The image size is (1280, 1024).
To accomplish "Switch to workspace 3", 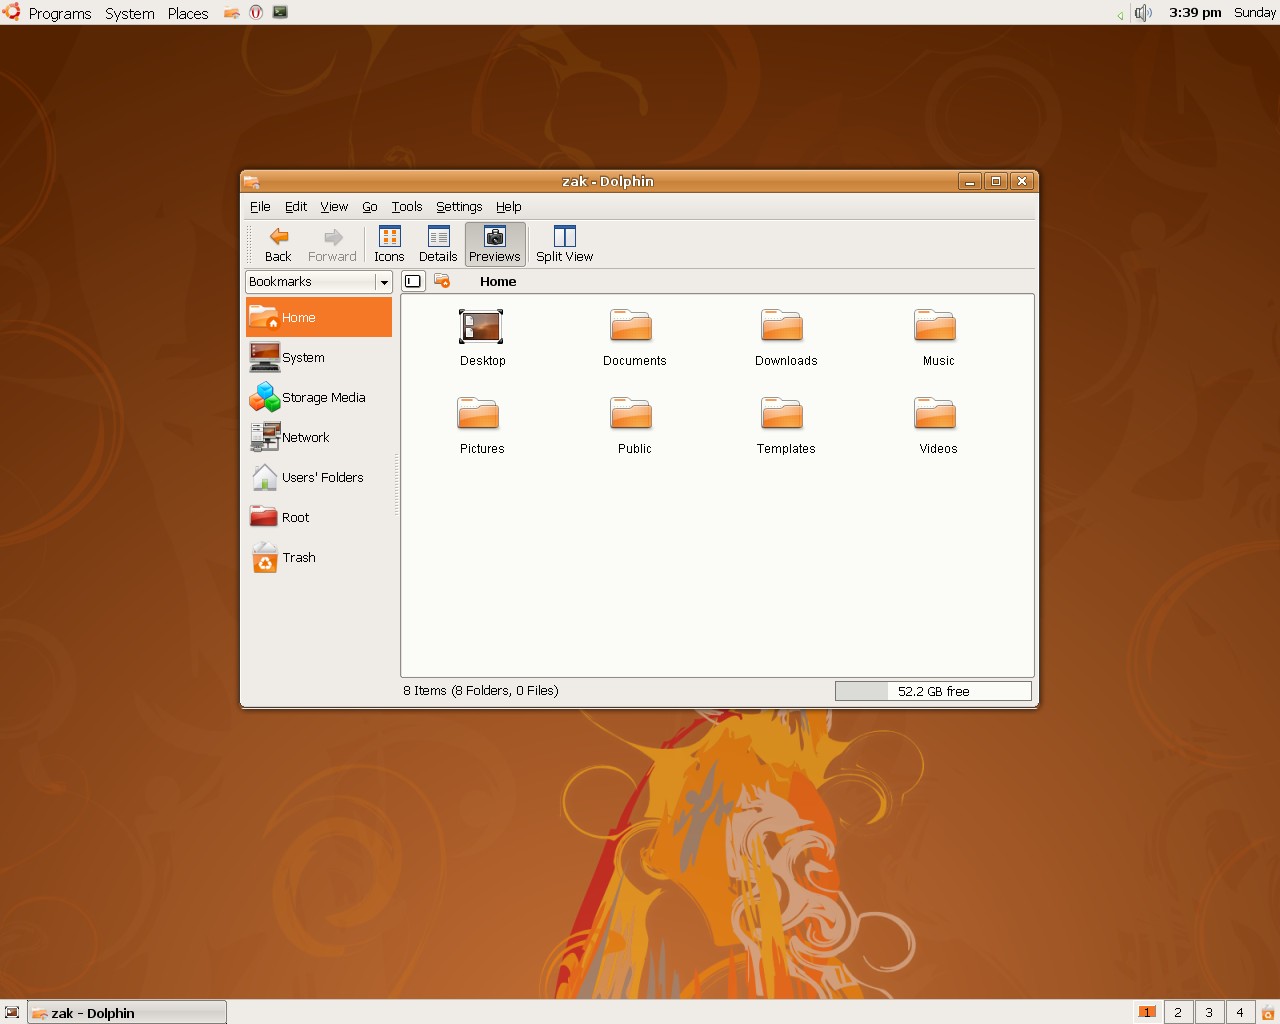I will click(x=1209, y=1013).
